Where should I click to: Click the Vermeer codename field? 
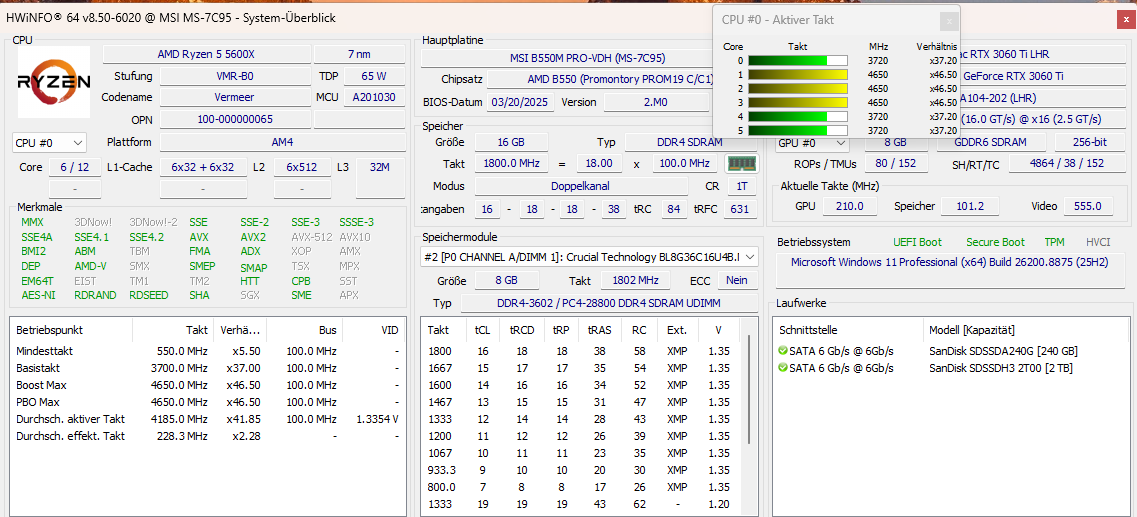[x=235, y=97]
